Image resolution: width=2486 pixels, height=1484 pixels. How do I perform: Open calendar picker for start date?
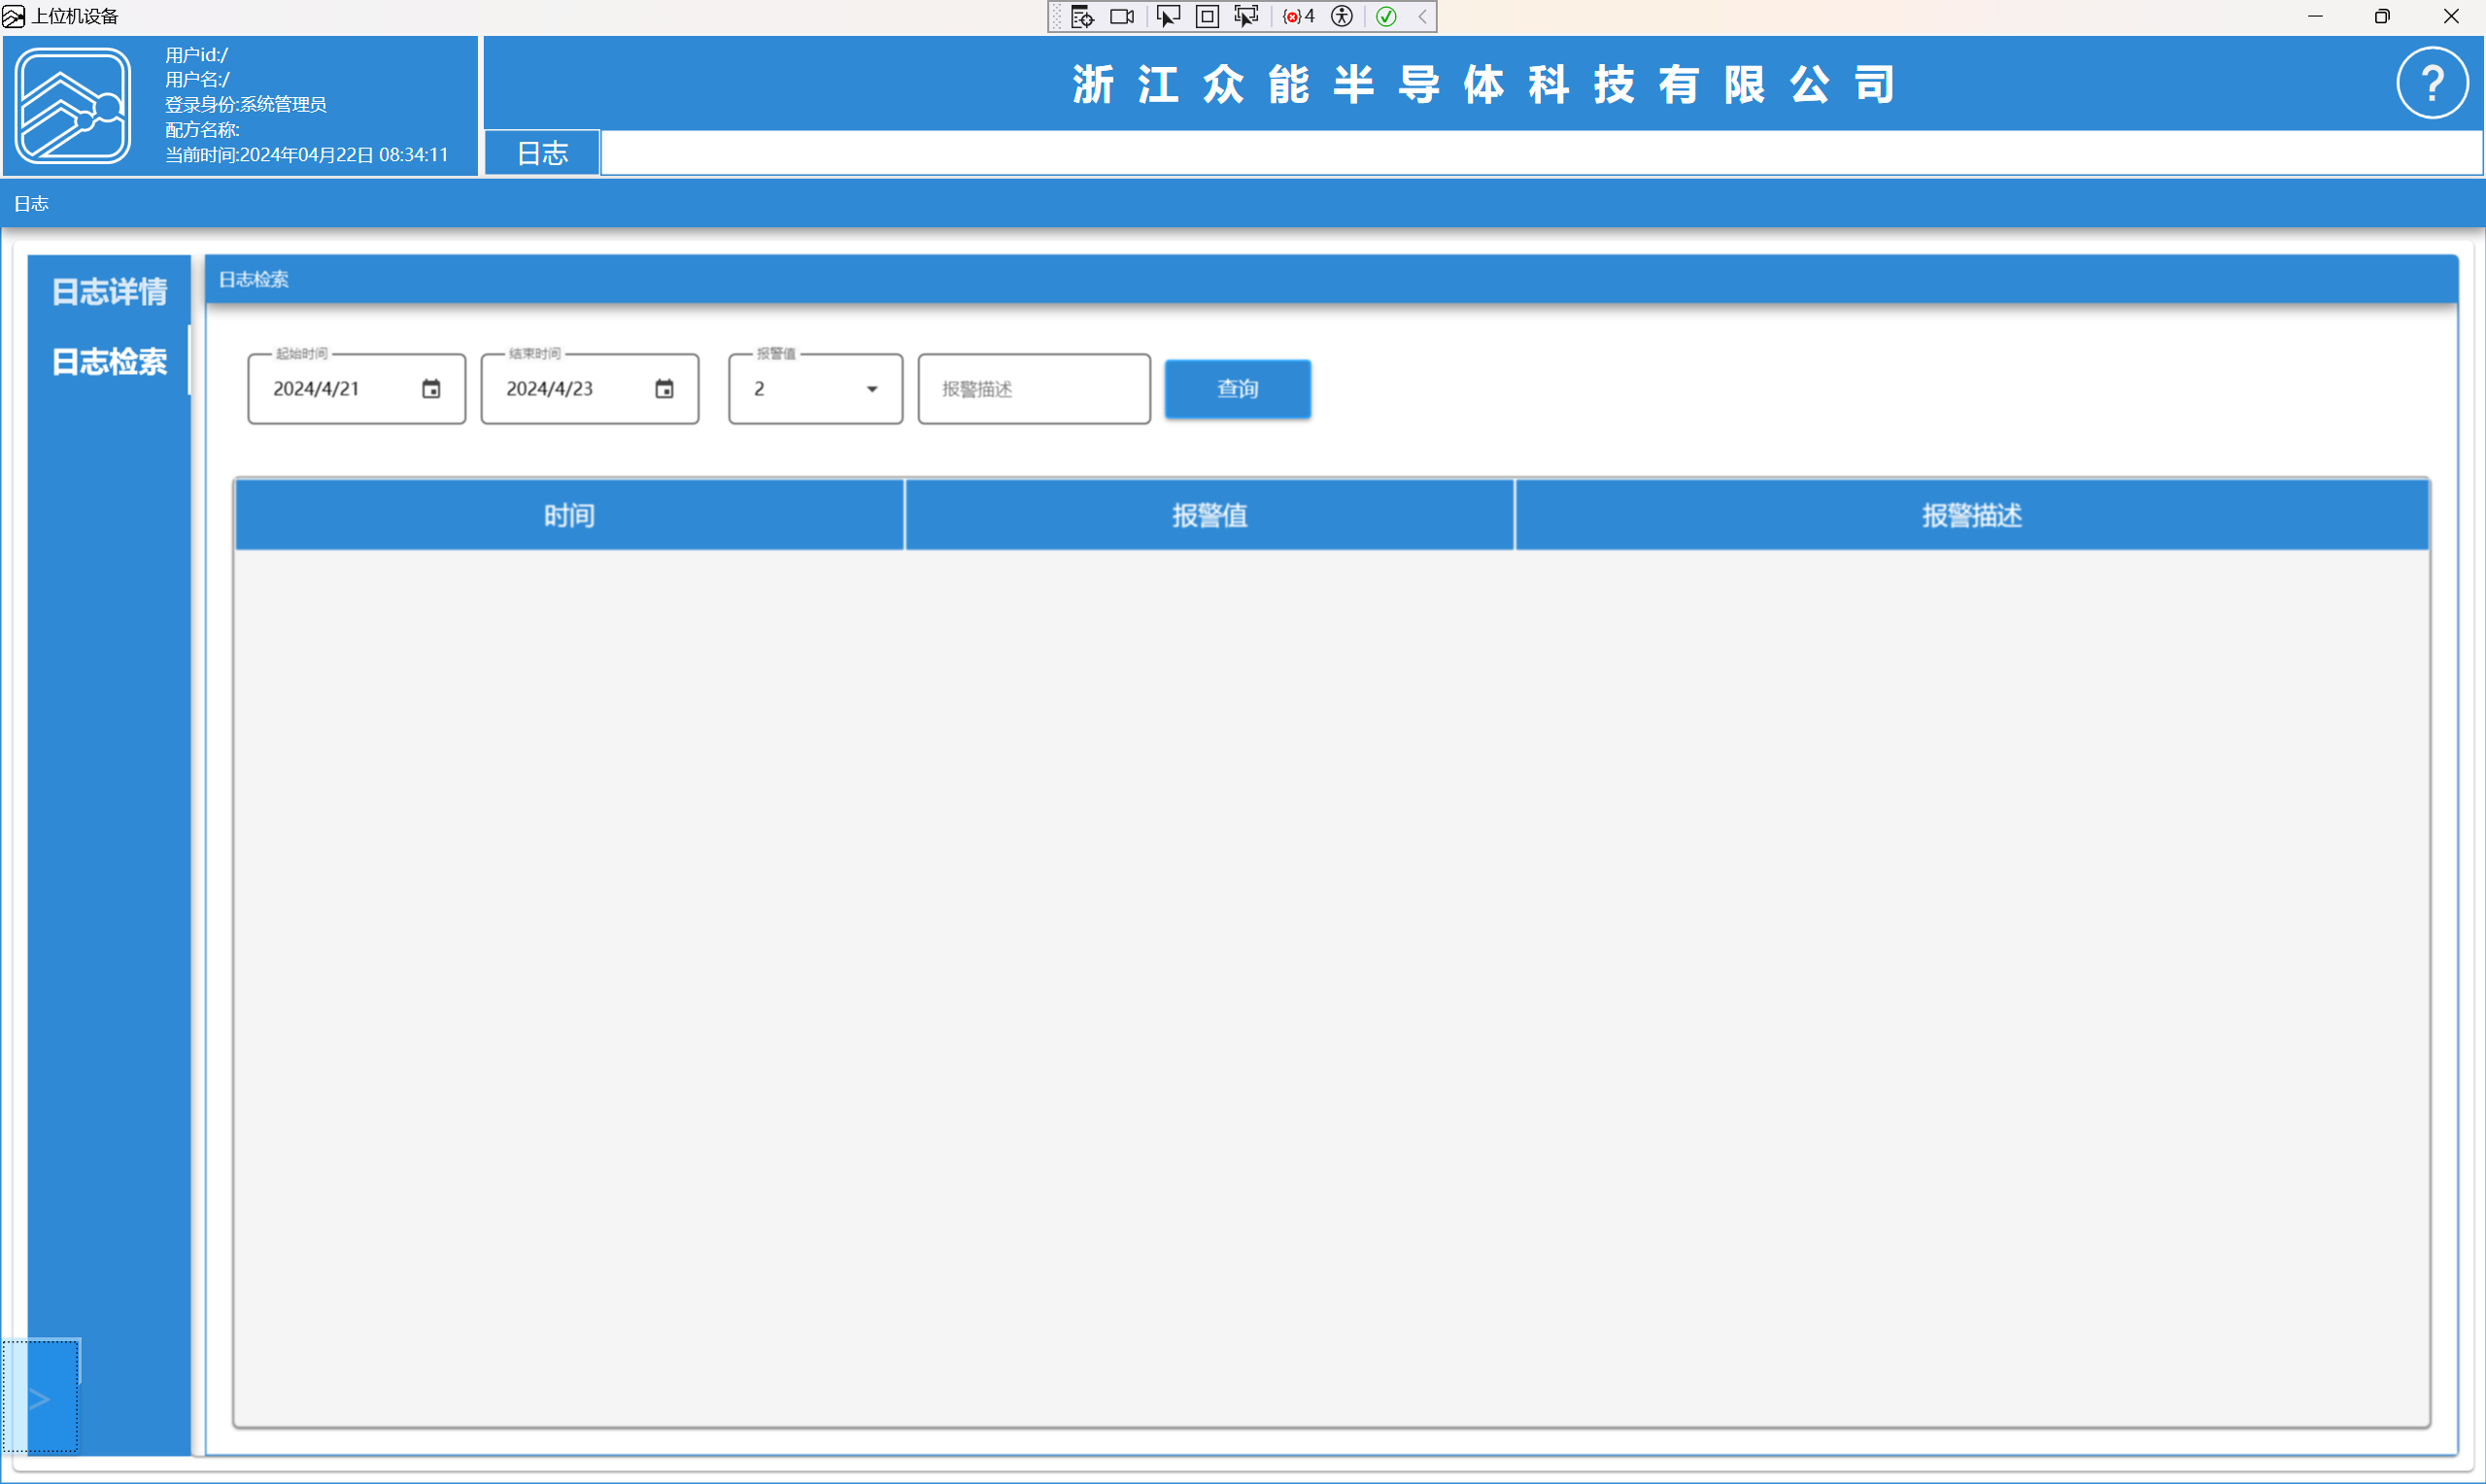(431, 389)
